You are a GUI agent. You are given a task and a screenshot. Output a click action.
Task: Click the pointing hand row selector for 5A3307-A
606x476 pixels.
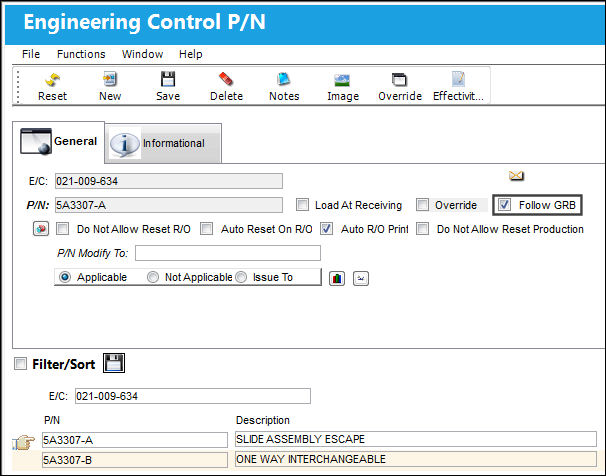[x=23, y=442]
